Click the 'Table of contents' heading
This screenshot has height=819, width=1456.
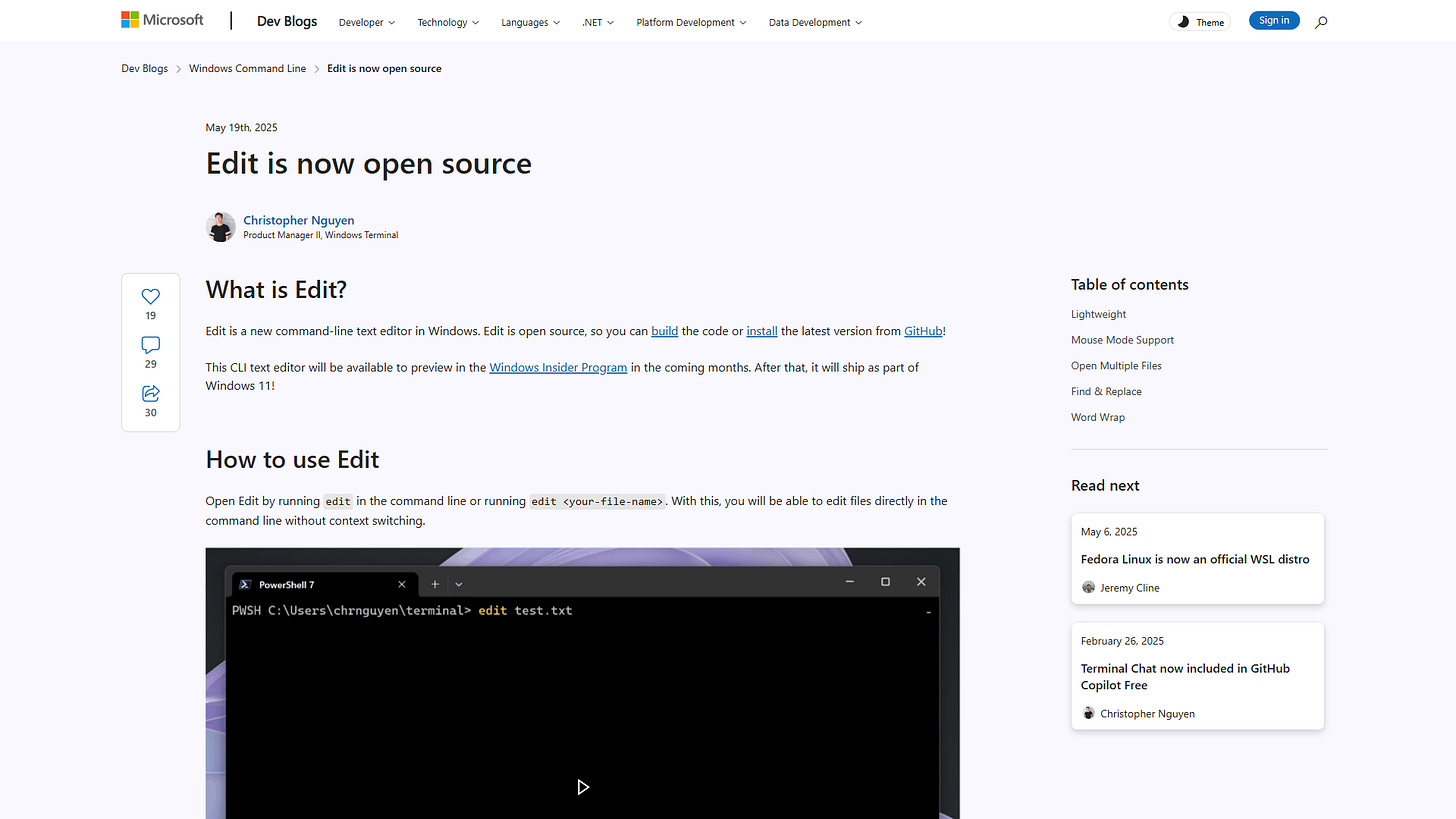(x=1130, y=285)
